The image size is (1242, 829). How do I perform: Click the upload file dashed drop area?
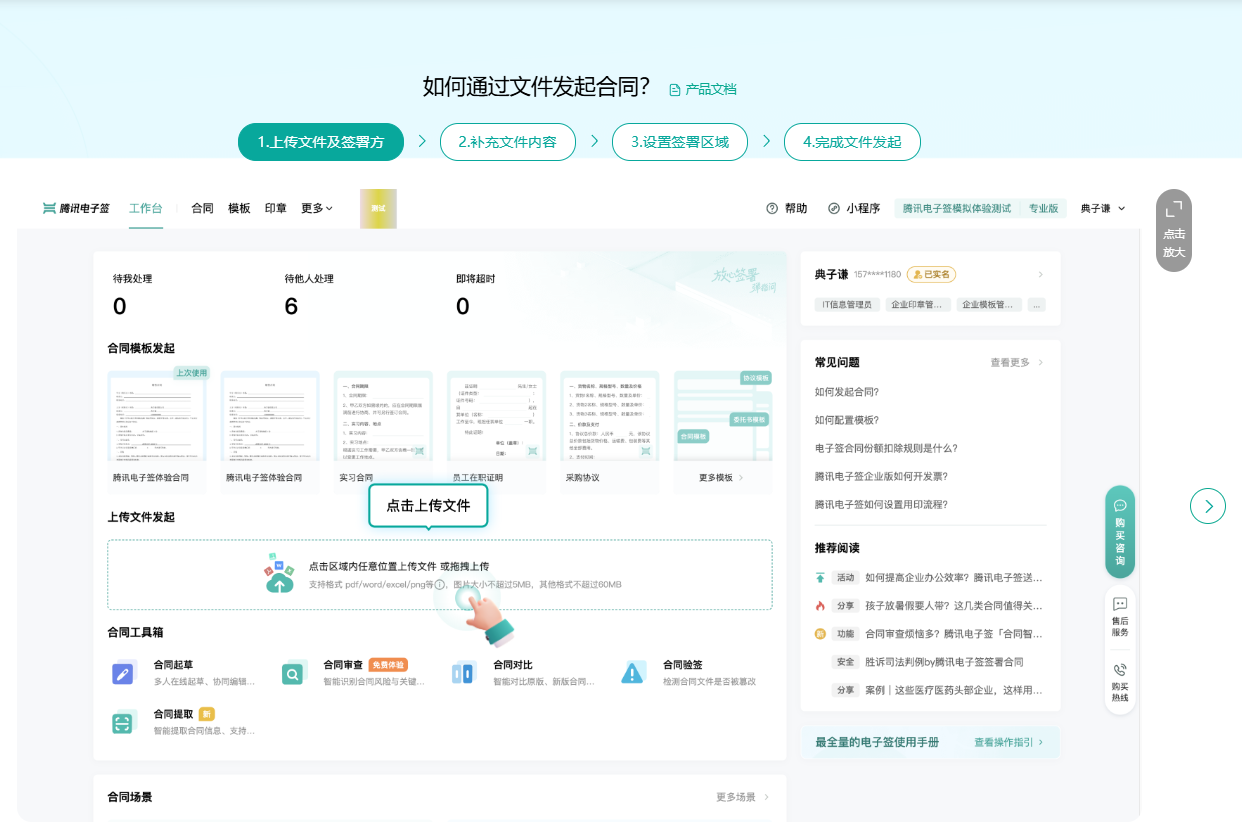pos(440,574)
